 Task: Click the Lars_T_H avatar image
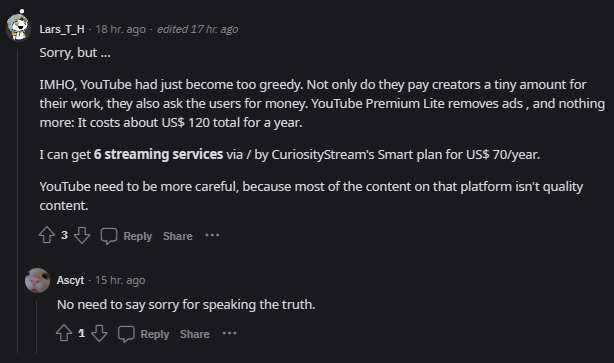18,27
